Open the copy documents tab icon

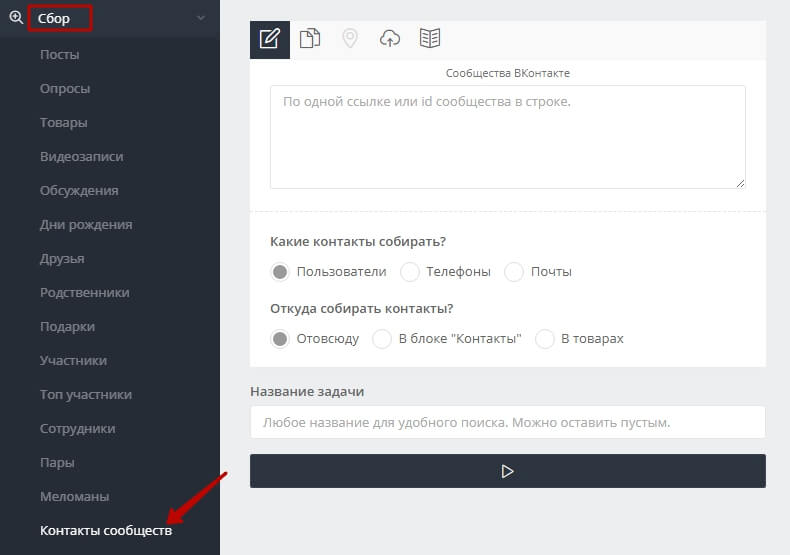[x=310, y=38]
